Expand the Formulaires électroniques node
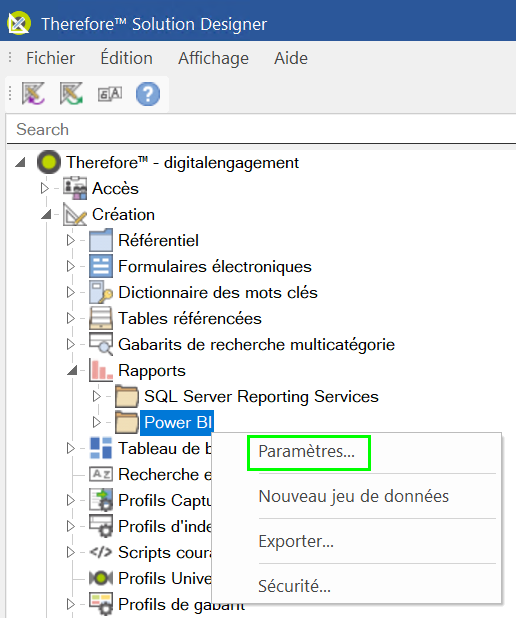 coord(71,266)
